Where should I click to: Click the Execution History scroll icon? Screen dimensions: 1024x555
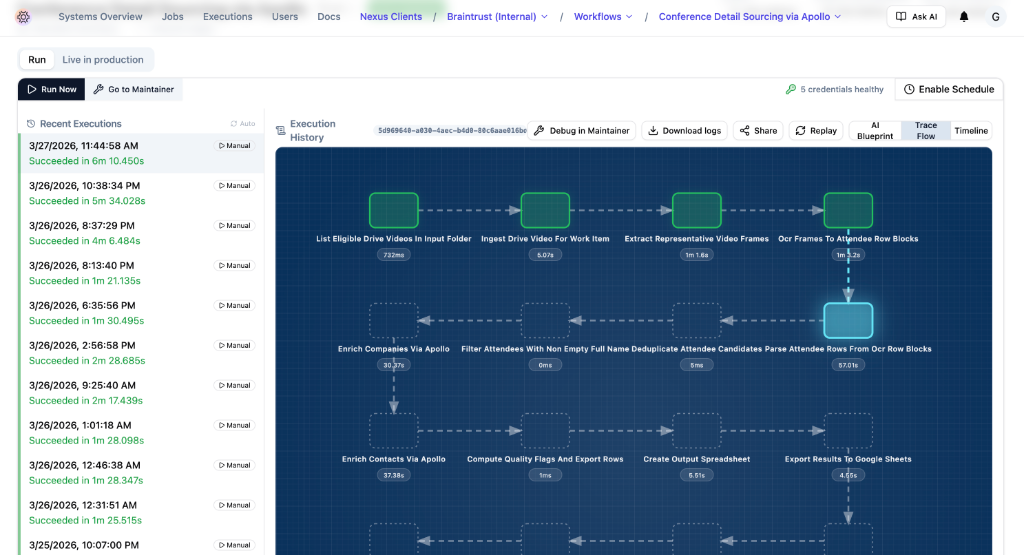[x=281, y=131]
